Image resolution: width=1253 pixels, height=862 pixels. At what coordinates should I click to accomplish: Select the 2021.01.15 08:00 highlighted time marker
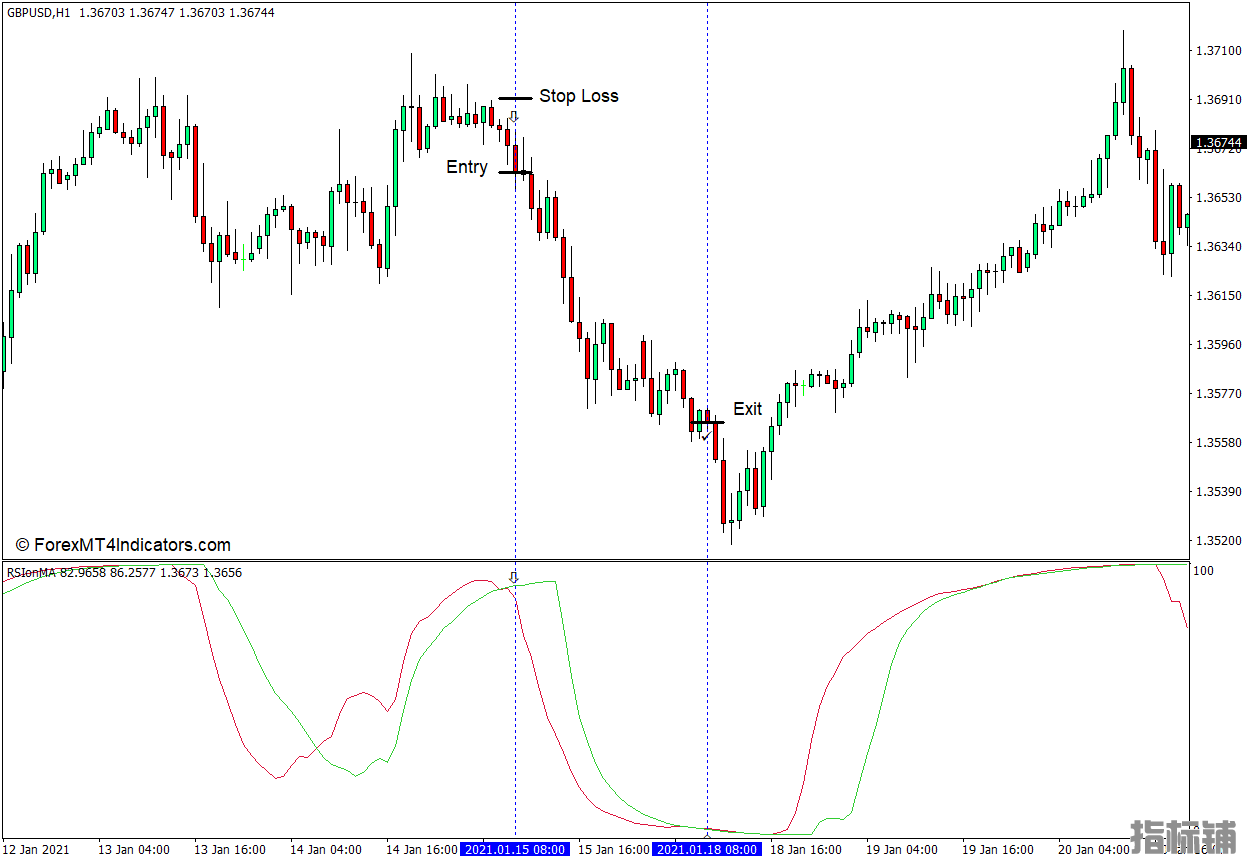click(x=514, y=850)
